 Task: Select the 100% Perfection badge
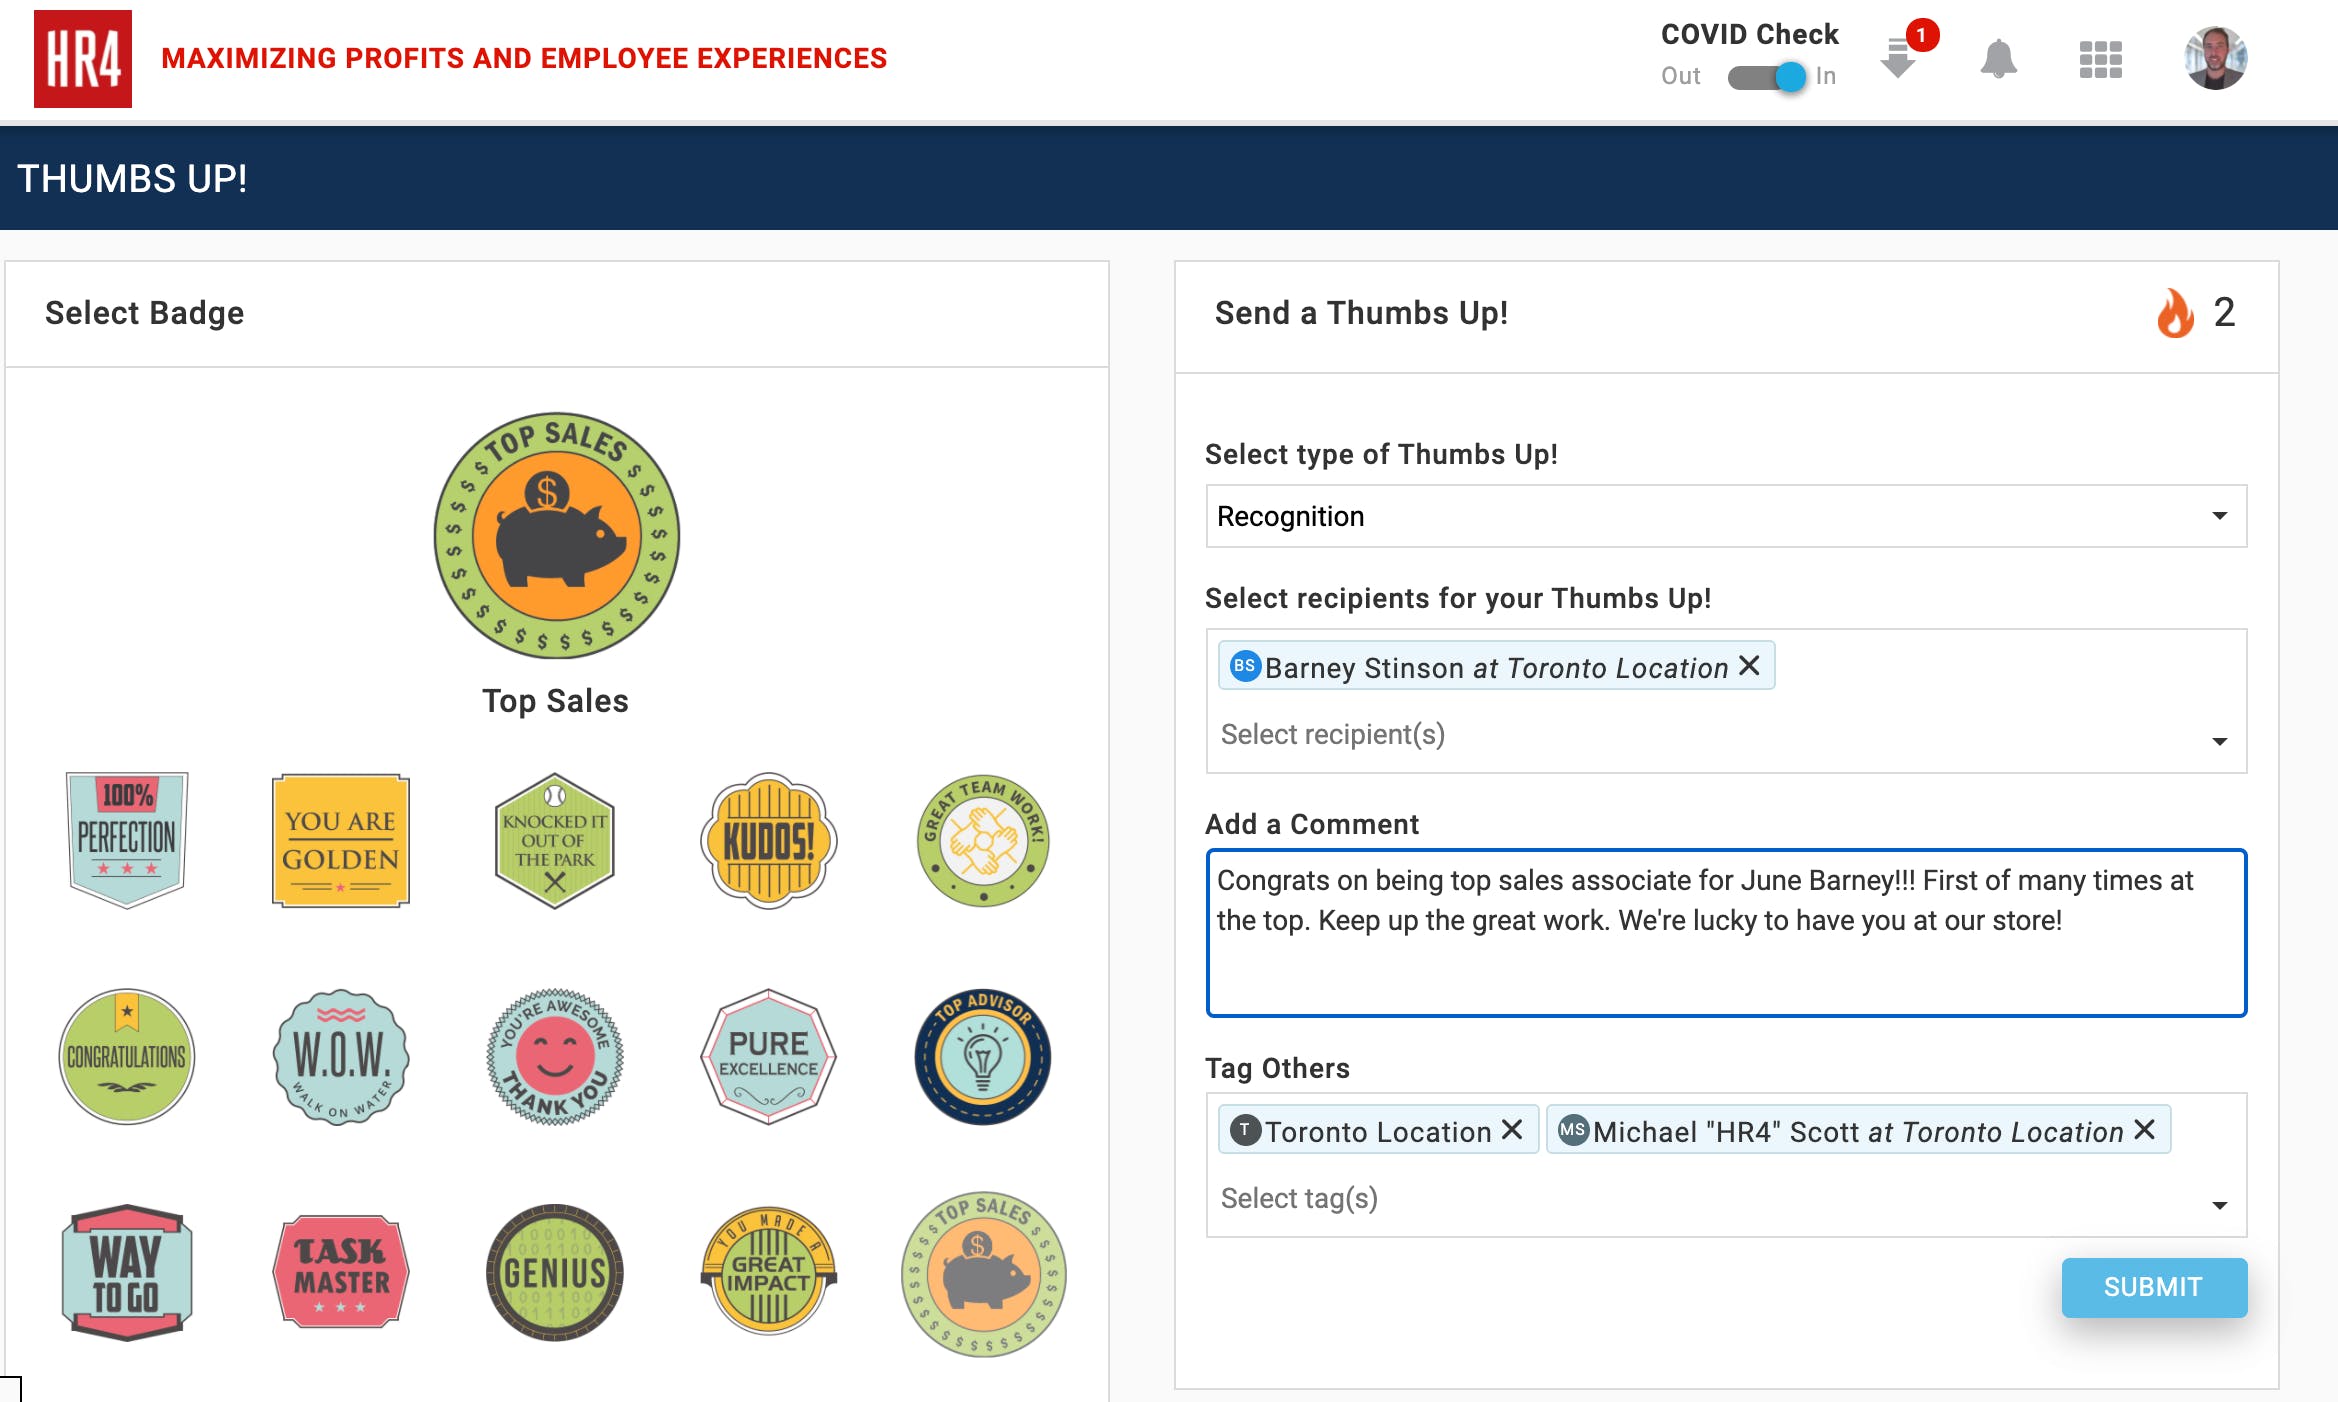click(x=126, y=838)
